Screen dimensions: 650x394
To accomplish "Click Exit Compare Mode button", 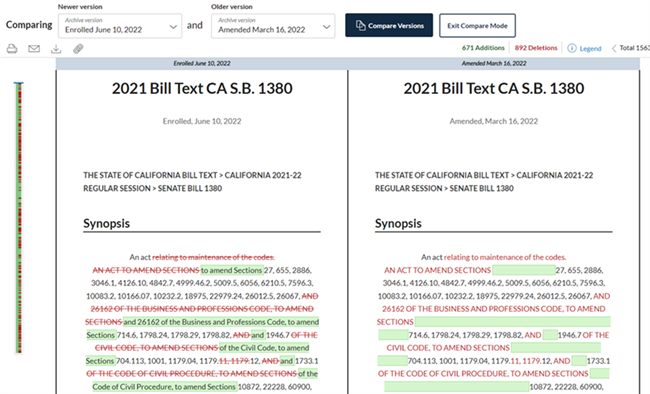I will [x=477, y=26].
